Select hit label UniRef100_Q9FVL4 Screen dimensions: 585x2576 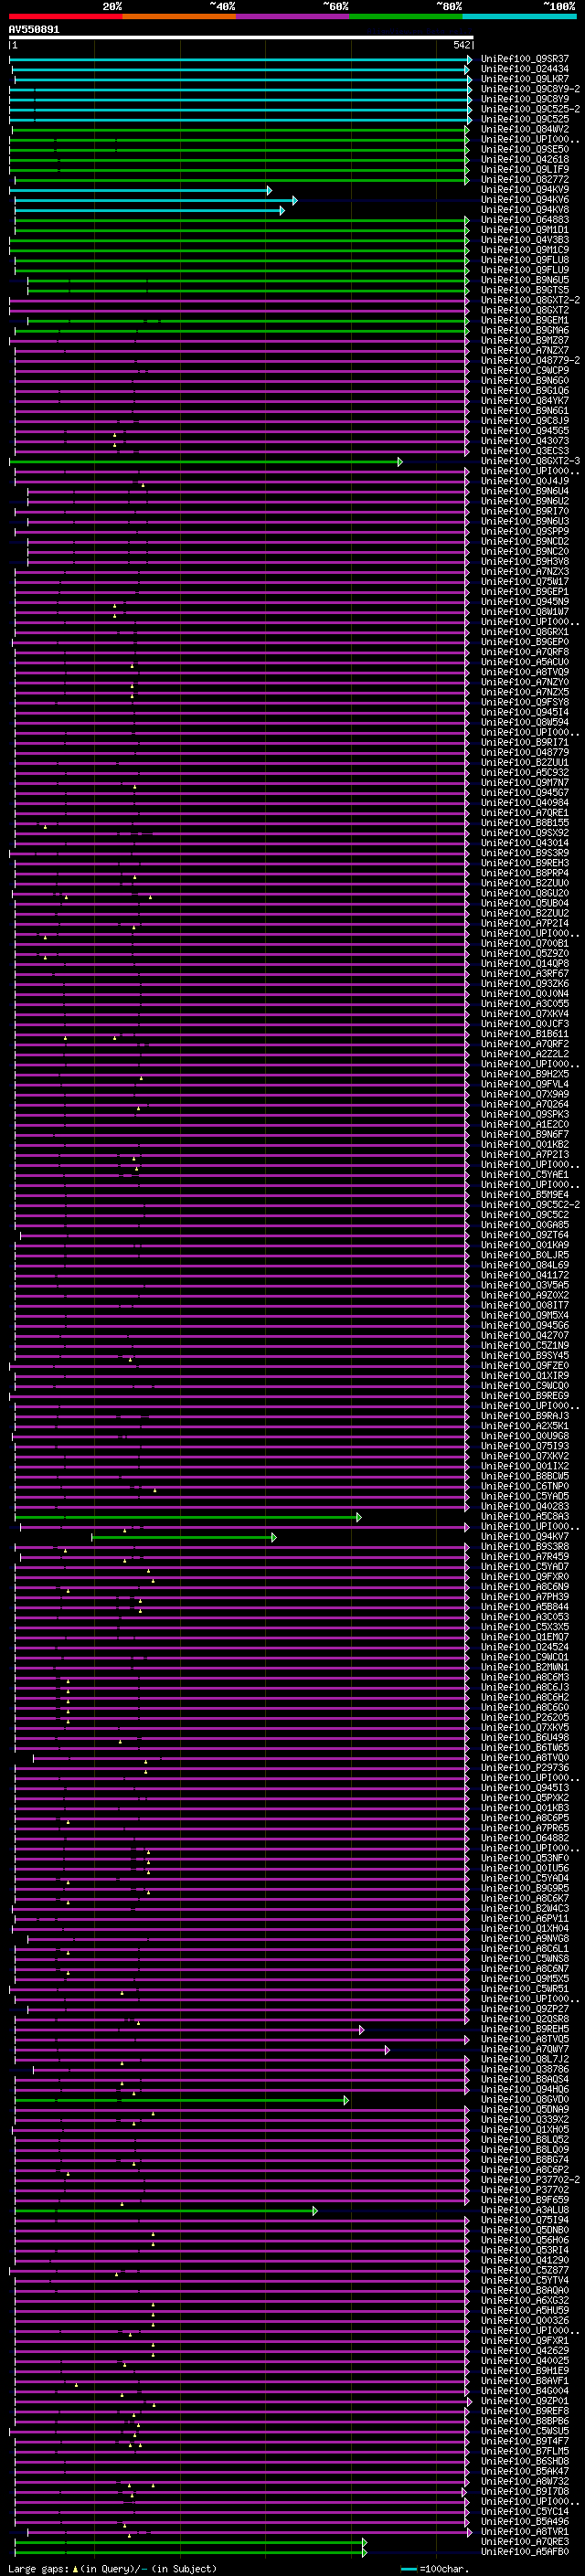point(525,1084)
